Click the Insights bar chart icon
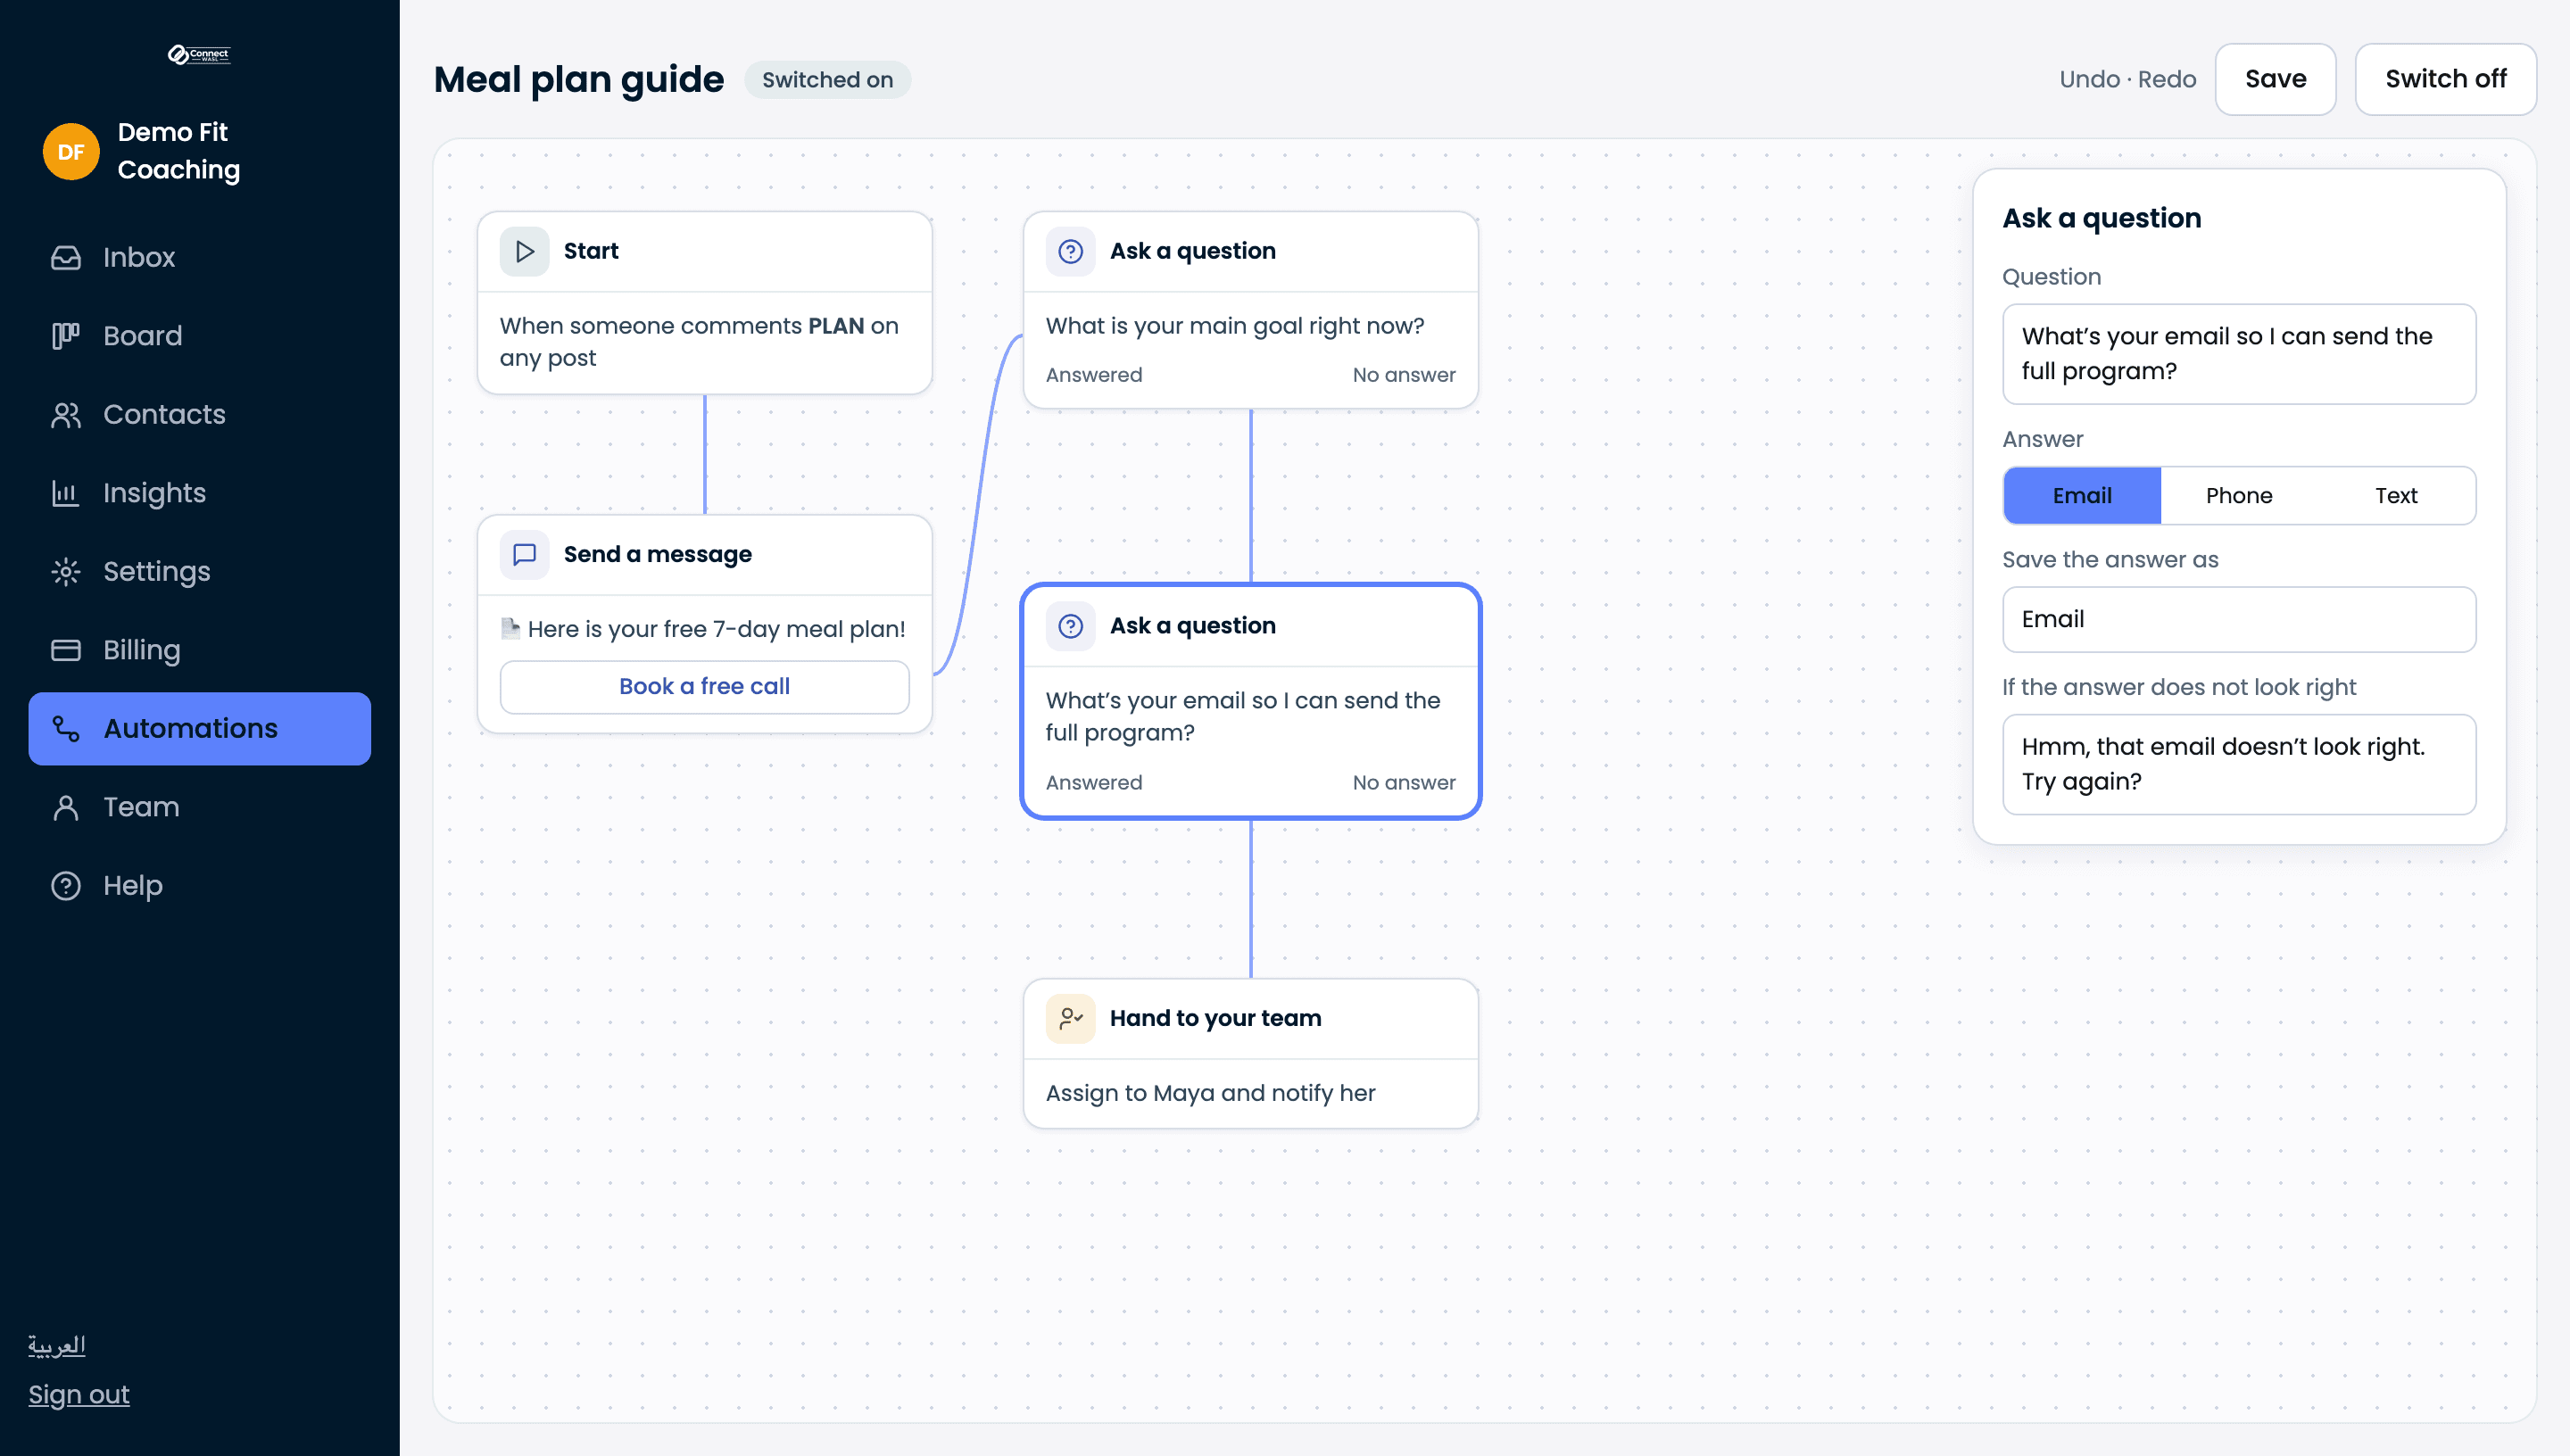 66,493
